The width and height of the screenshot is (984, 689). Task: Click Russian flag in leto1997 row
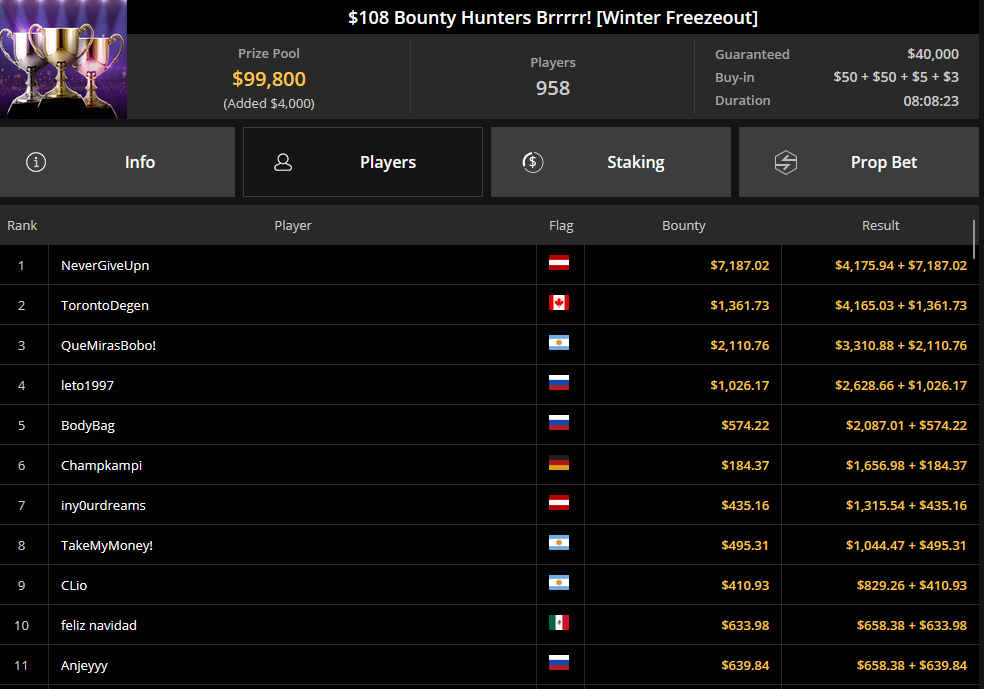pyautogui.click(x=559, y=383)
